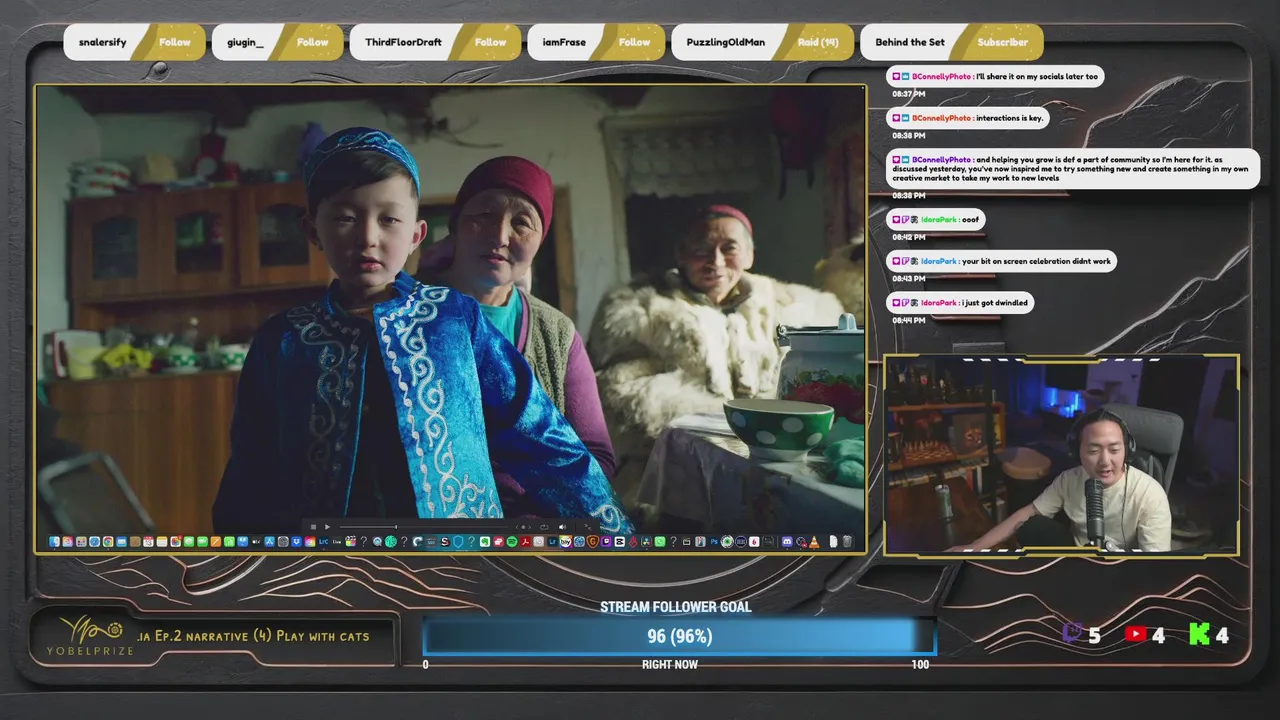Open DaVinci Resolve in the dock
The height and width of the screenshot is (720, 1280).
pyautogui.click(x=646, y=541)
